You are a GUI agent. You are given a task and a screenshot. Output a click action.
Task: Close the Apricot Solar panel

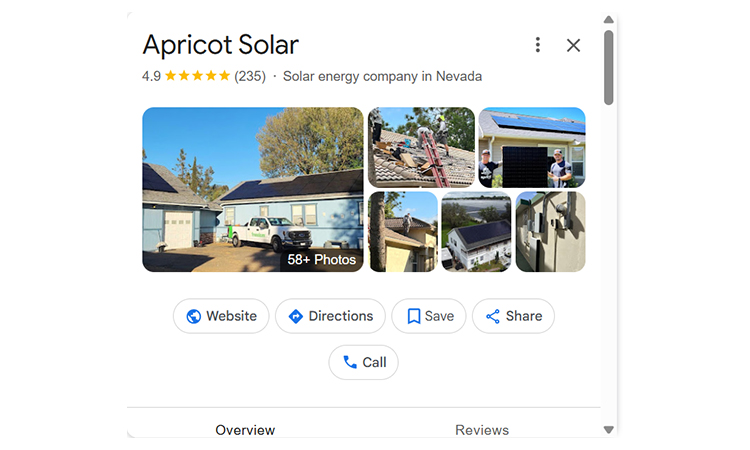[x=573, y=45]
